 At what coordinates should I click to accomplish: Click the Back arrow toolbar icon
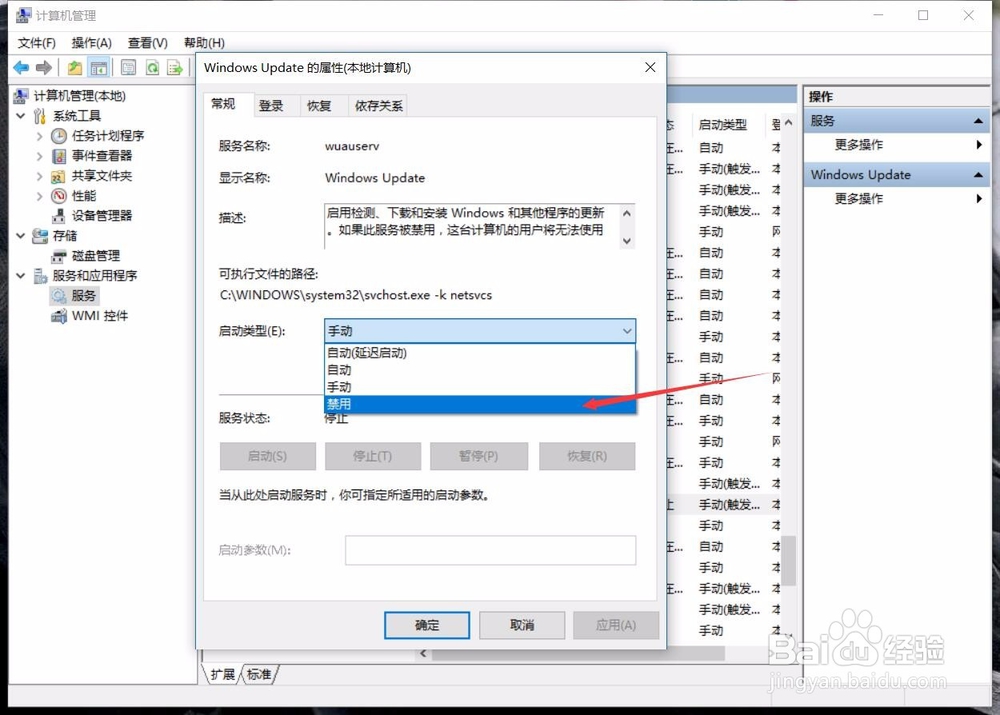(21, 67)
